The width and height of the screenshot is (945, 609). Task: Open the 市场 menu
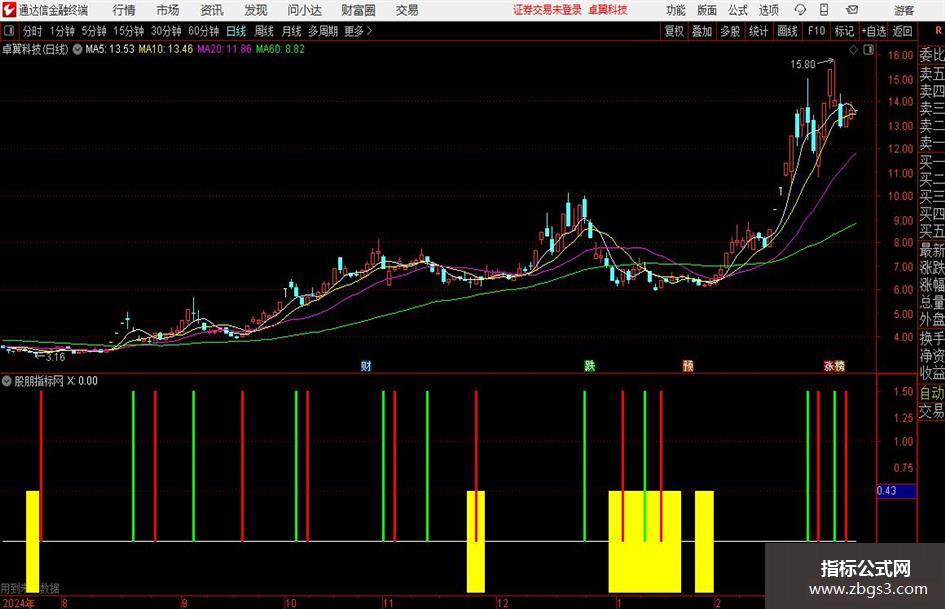pyautogui.click(x=168, y=10)
